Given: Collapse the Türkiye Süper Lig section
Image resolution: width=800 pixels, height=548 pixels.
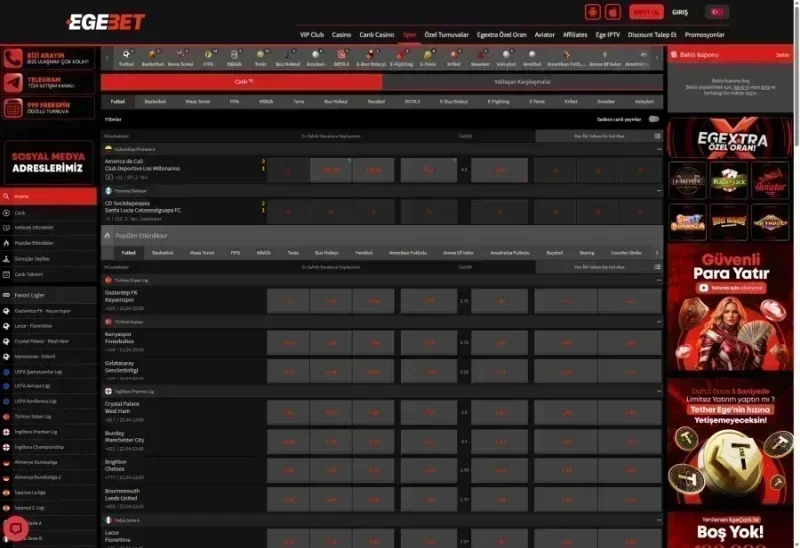Looking at the screenshot, I should click(659, 280).
